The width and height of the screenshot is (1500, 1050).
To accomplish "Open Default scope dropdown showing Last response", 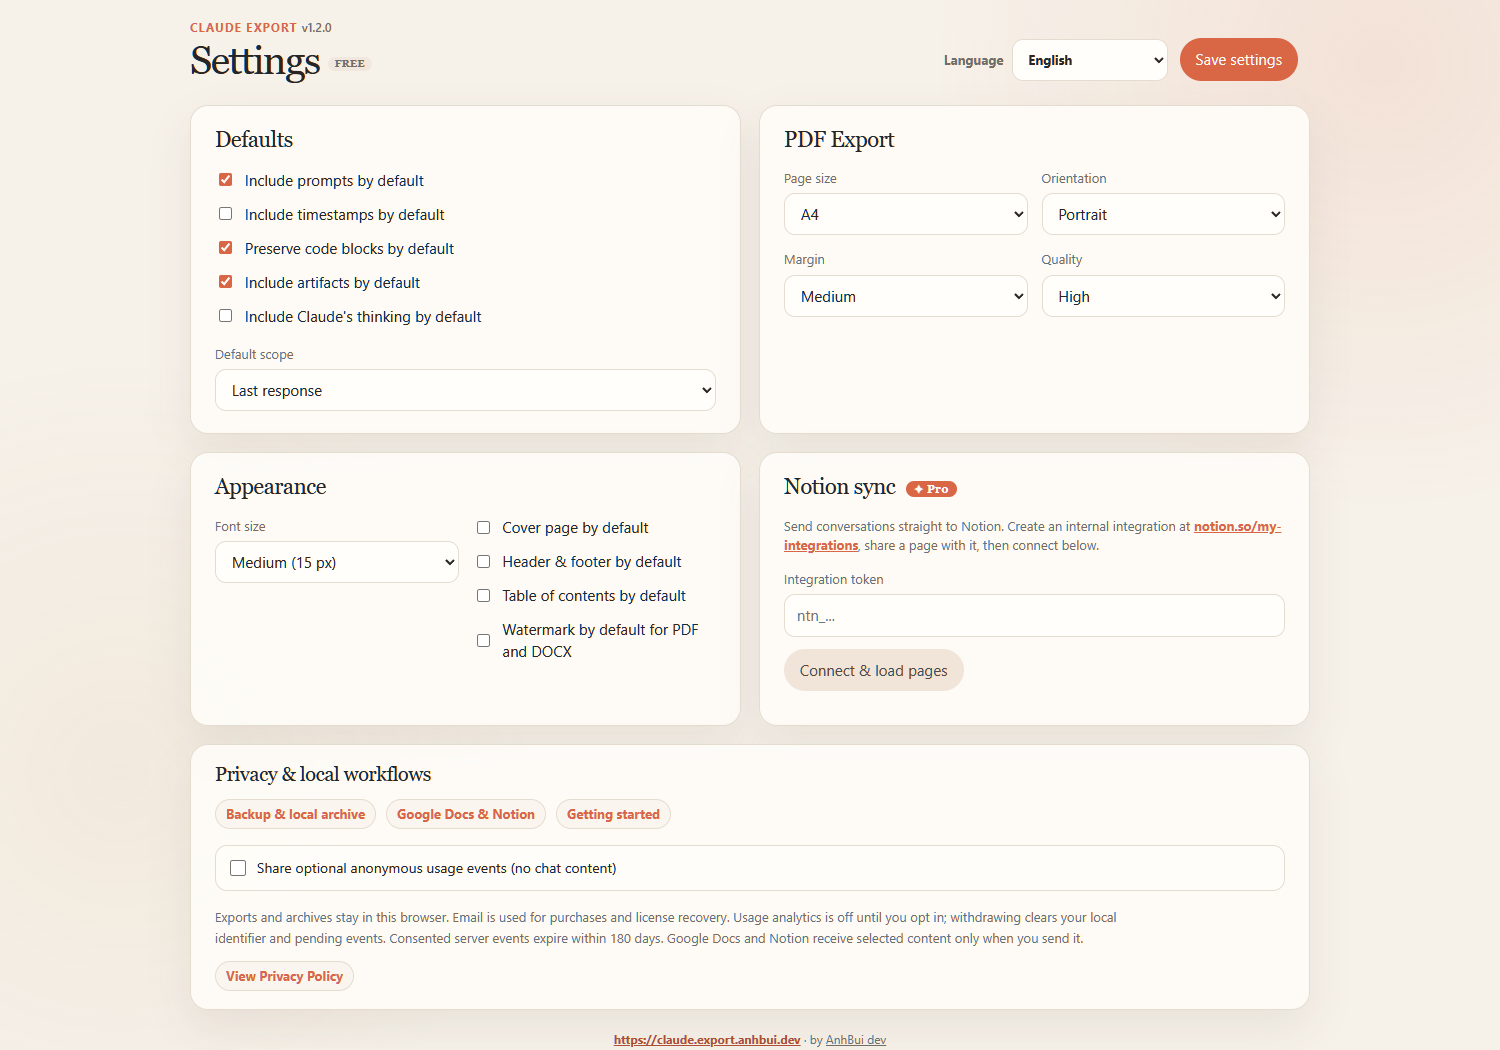I will (465, 390).
